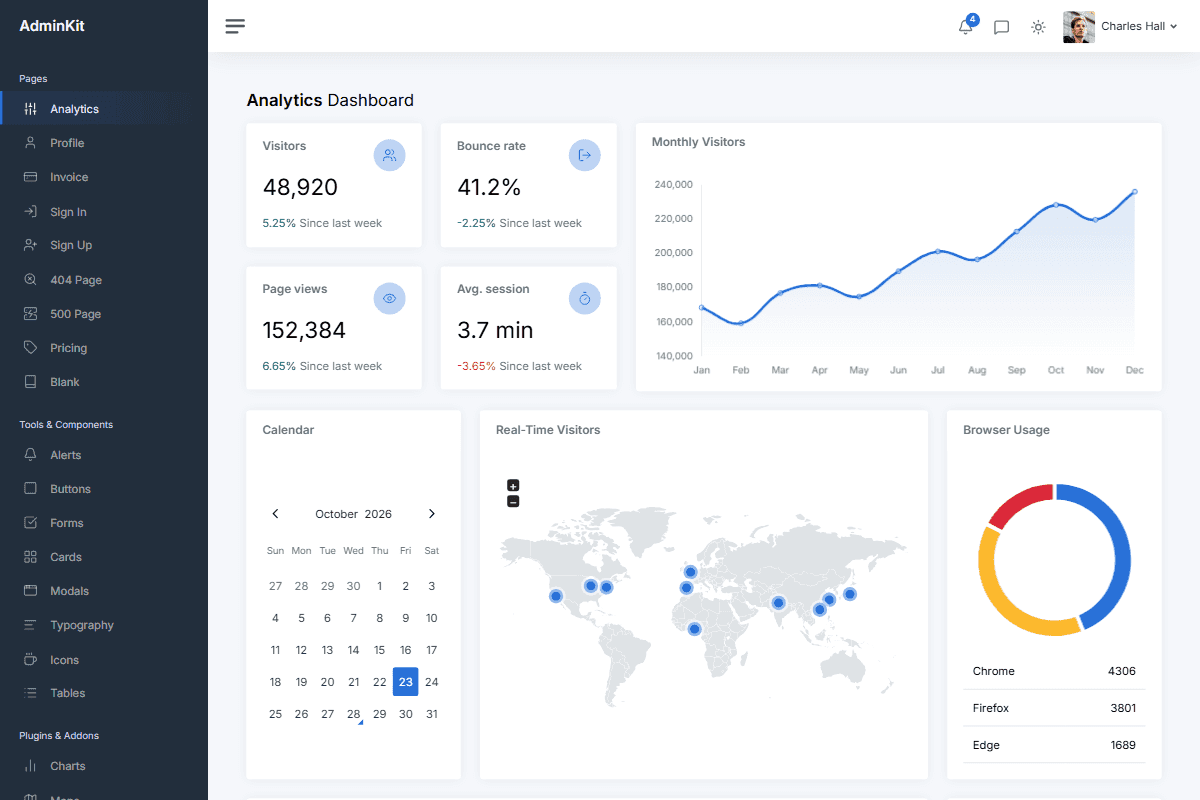Open the messages speech bubble icon
This screenshot has height=800, width=1200.
click(x=1001, y=27)
